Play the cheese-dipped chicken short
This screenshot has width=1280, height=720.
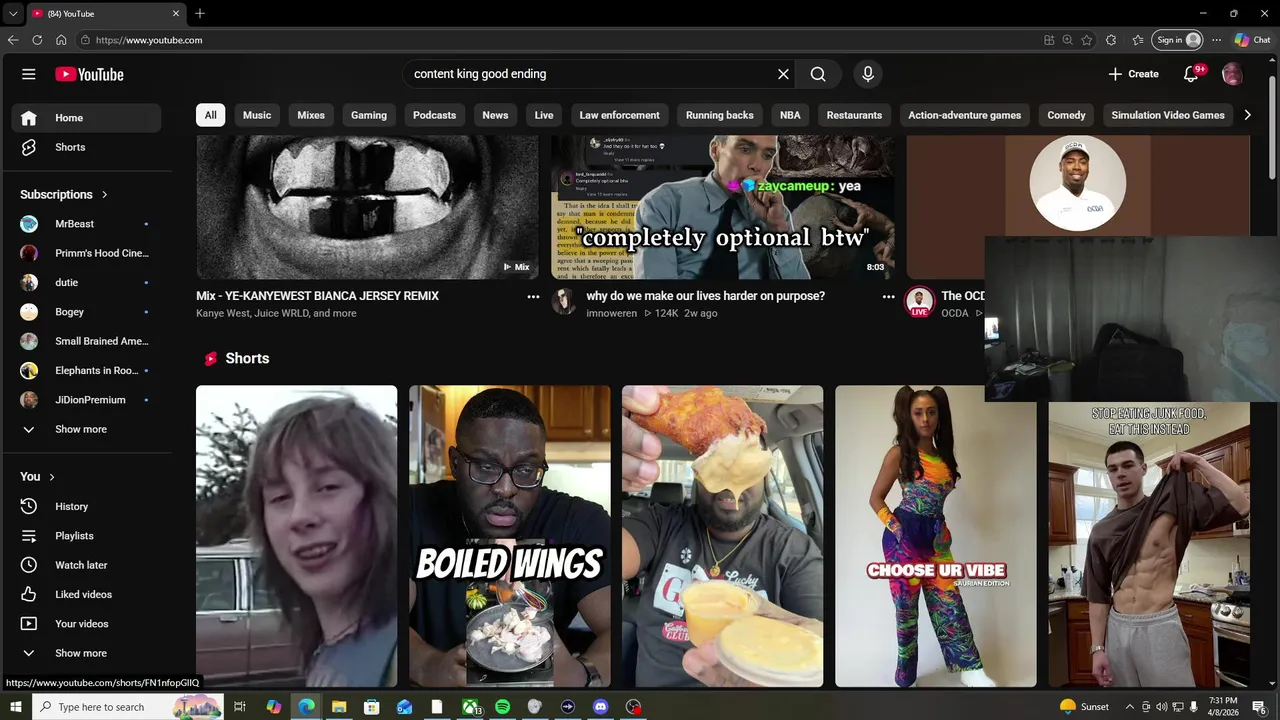tap(722, 536)
